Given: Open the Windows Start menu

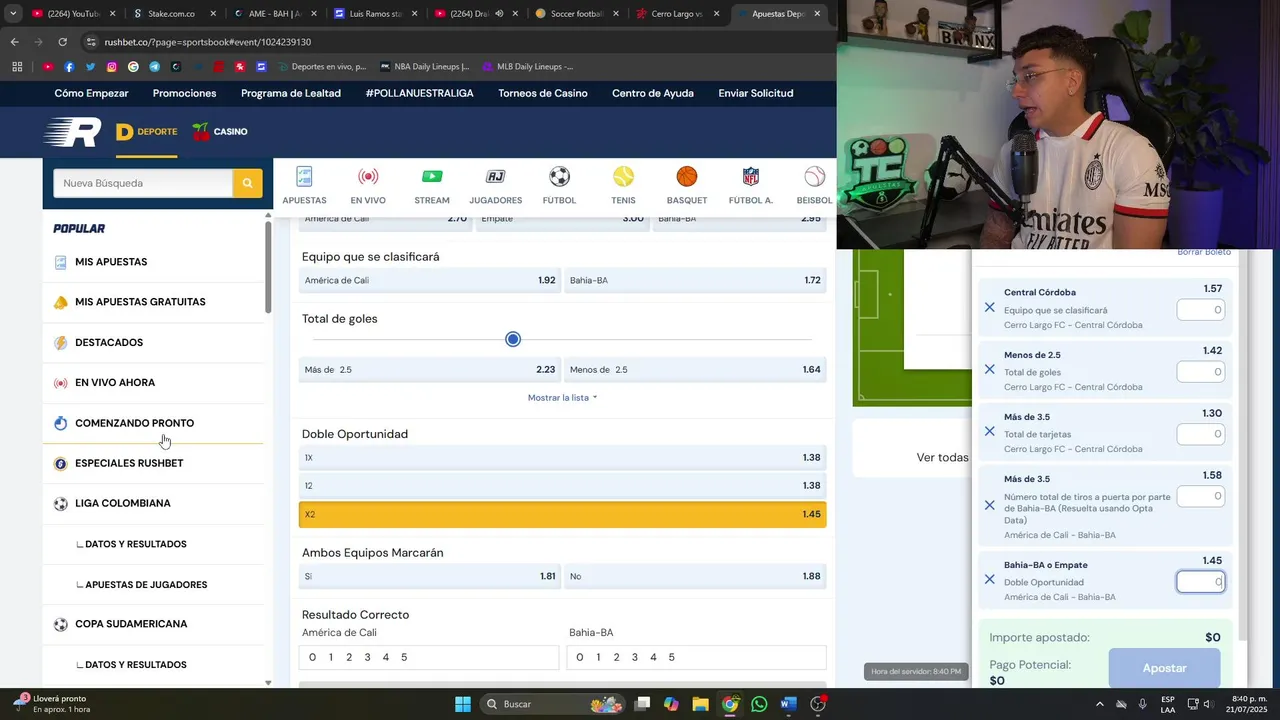Looking at the screenshot, I should (463, 704).
